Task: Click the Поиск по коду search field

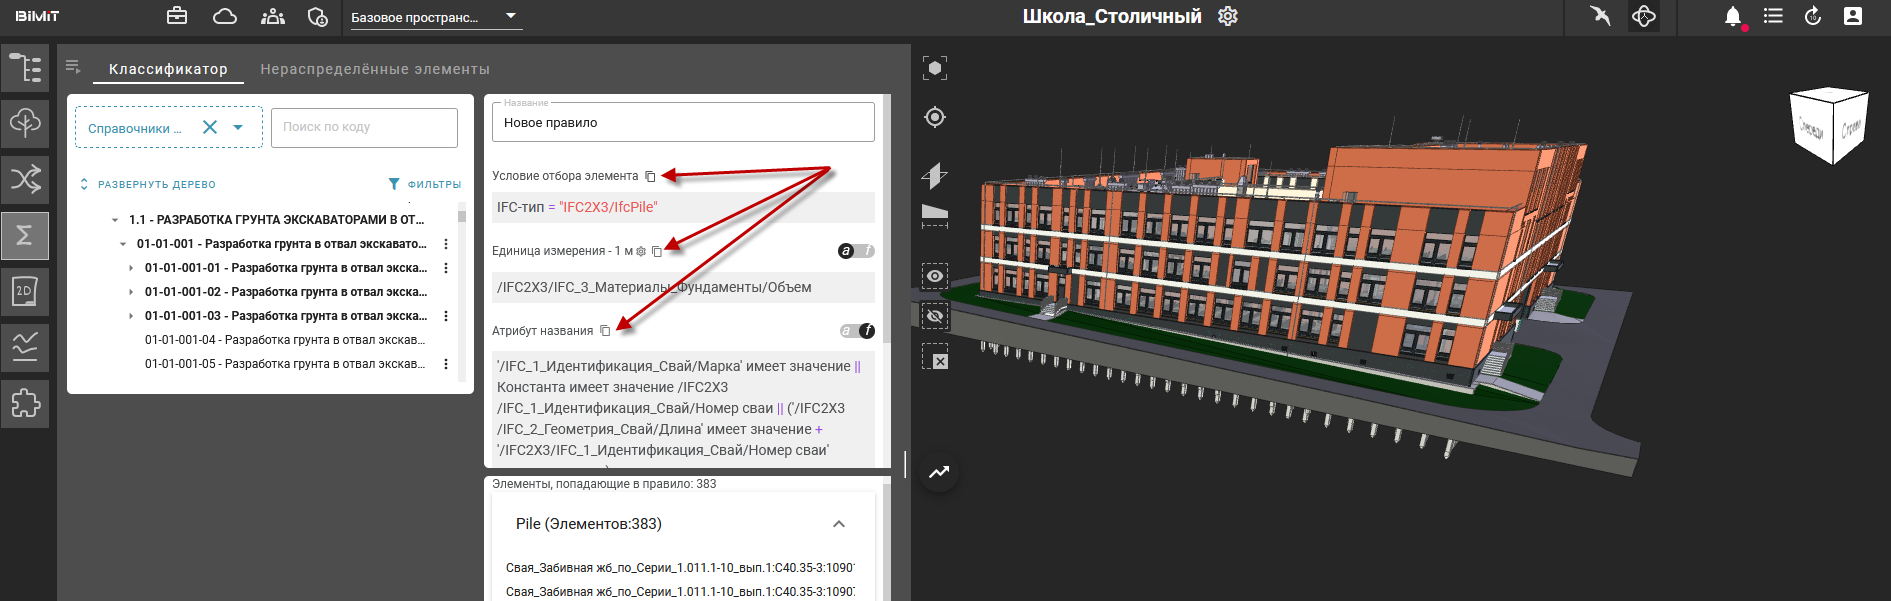Action: pyautogui.click(x=364, y=127)
